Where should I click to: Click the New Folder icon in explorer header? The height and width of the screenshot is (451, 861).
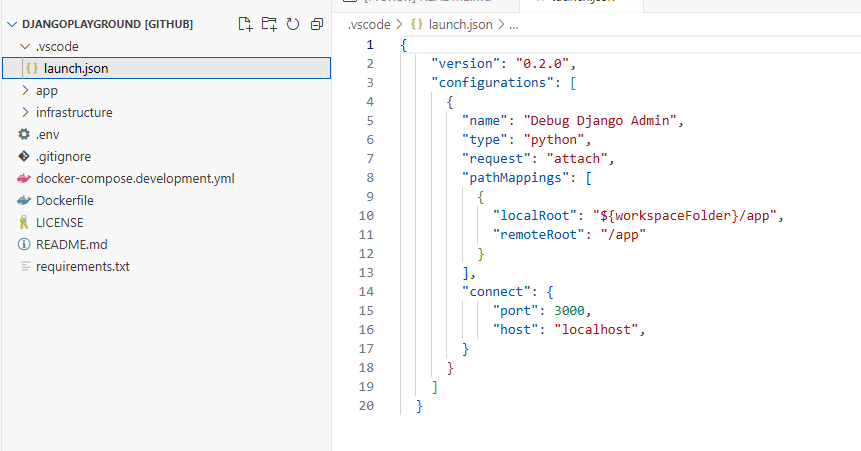[269, 24]
